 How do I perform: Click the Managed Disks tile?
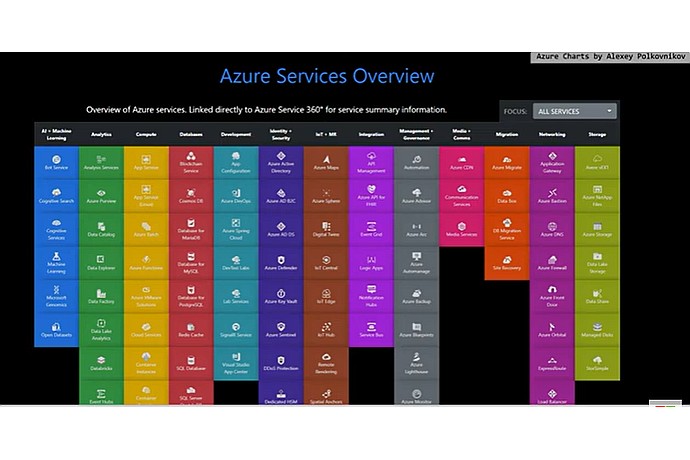pos(597,330)
